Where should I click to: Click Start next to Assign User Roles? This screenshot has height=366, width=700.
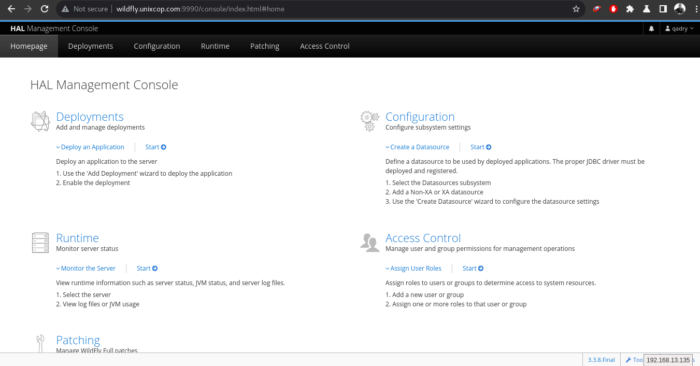click(473, 268)
